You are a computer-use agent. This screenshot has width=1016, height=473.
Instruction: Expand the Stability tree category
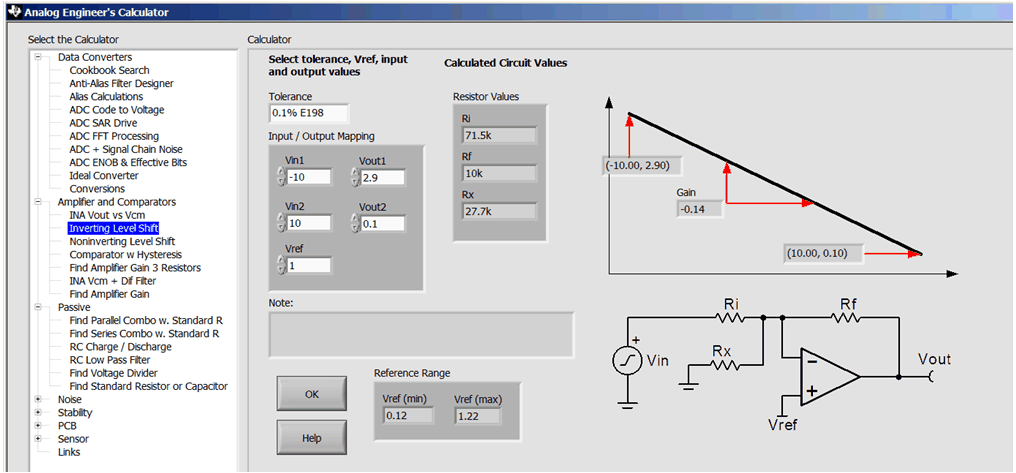coord(39,412)
